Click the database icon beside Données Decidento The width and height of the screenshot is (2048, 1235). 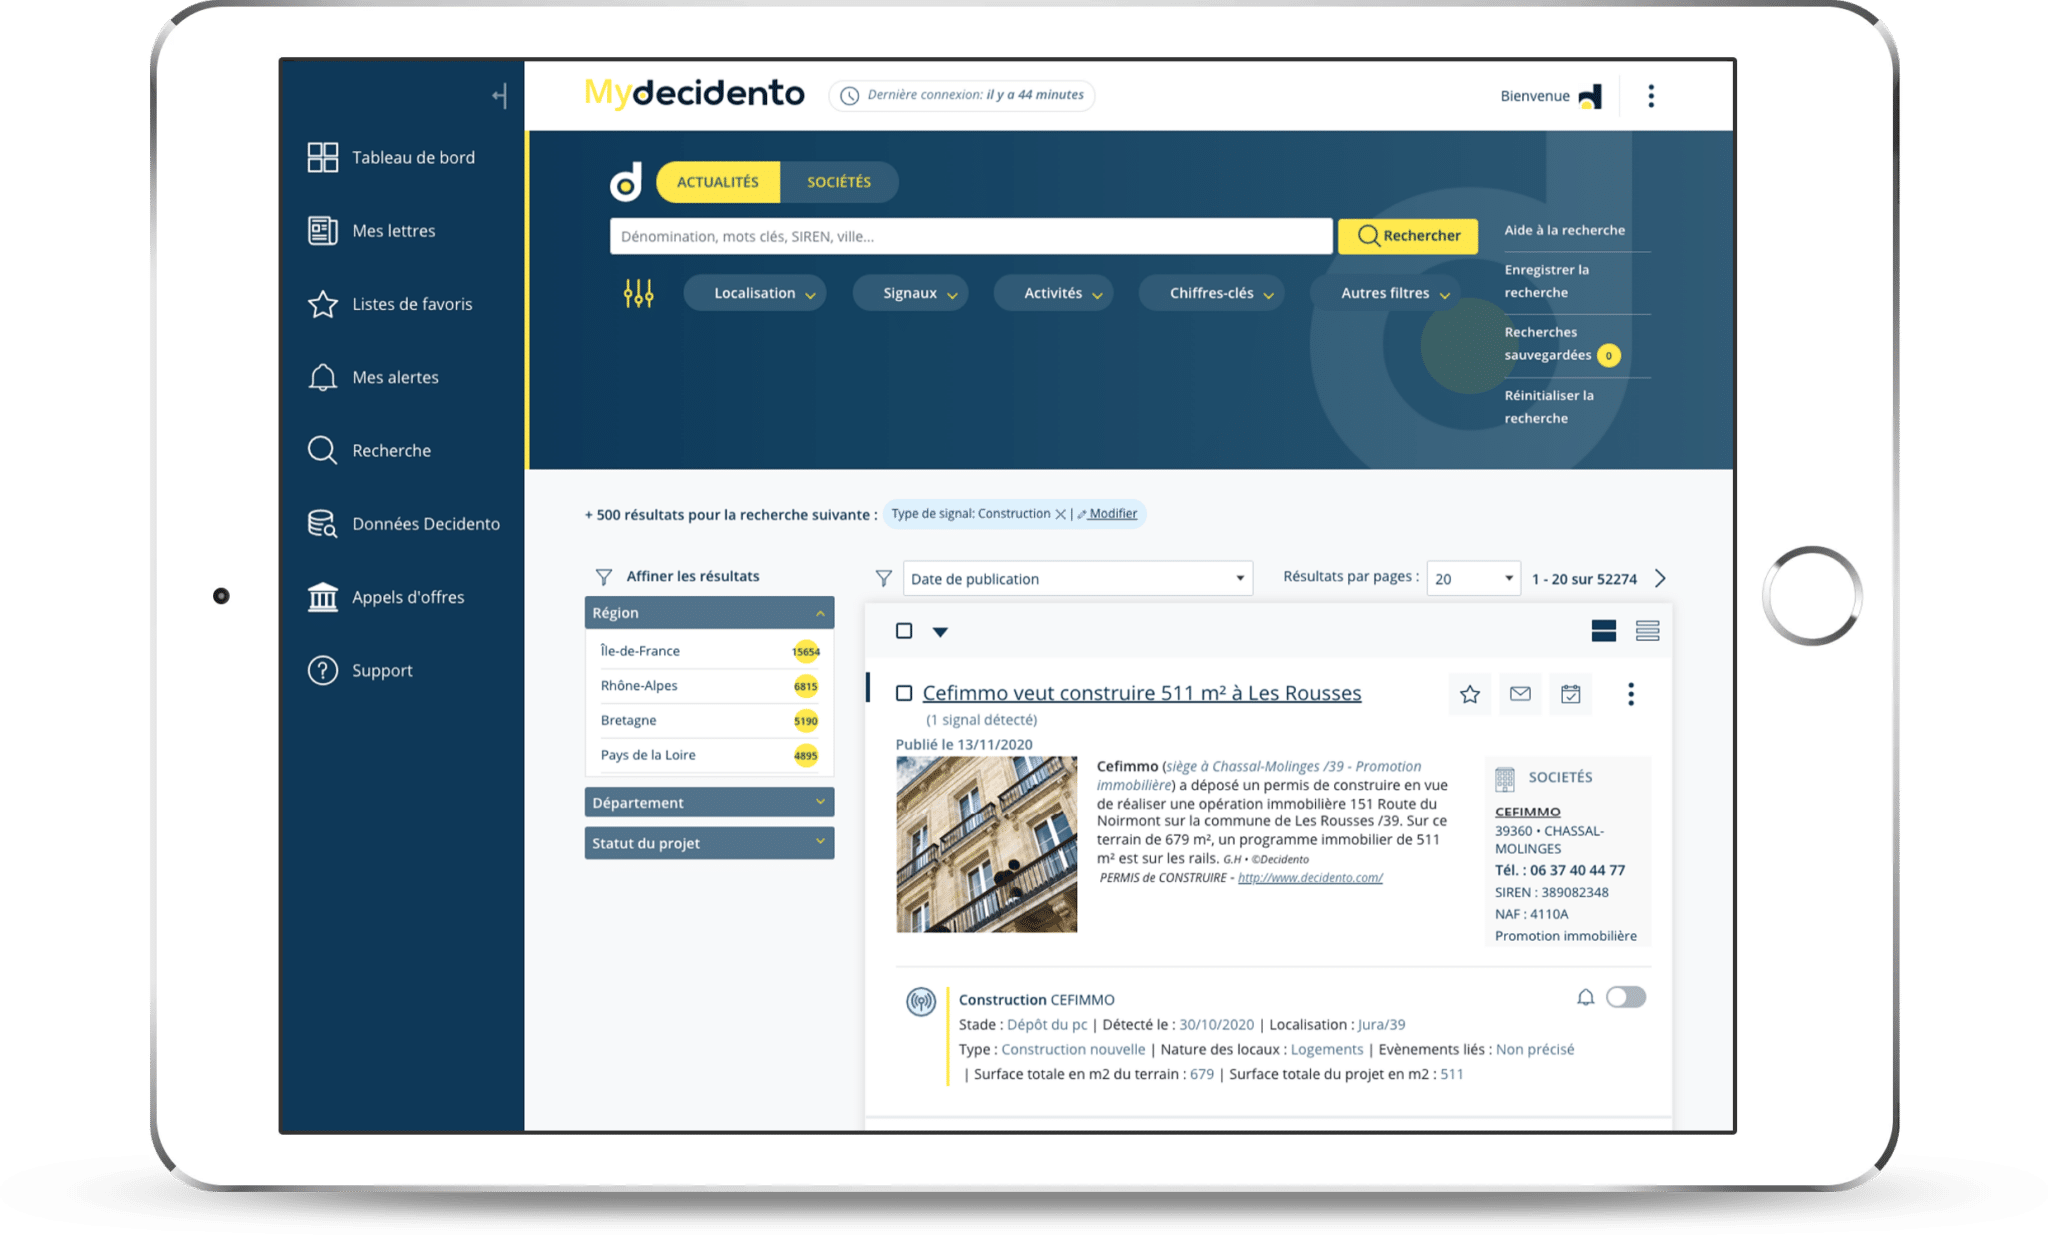322,524
